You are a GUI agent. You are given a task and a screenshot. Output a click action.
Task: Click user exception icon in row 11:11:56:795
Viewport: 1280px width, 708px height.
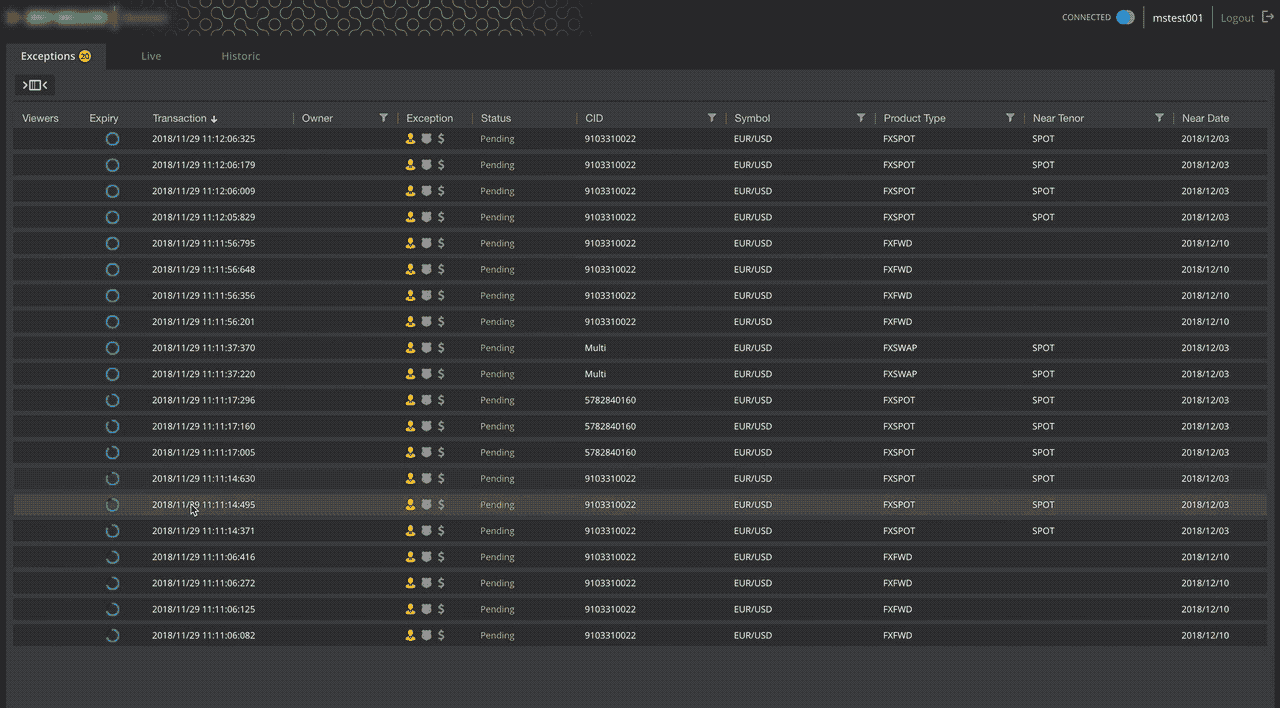coord(410,243)
